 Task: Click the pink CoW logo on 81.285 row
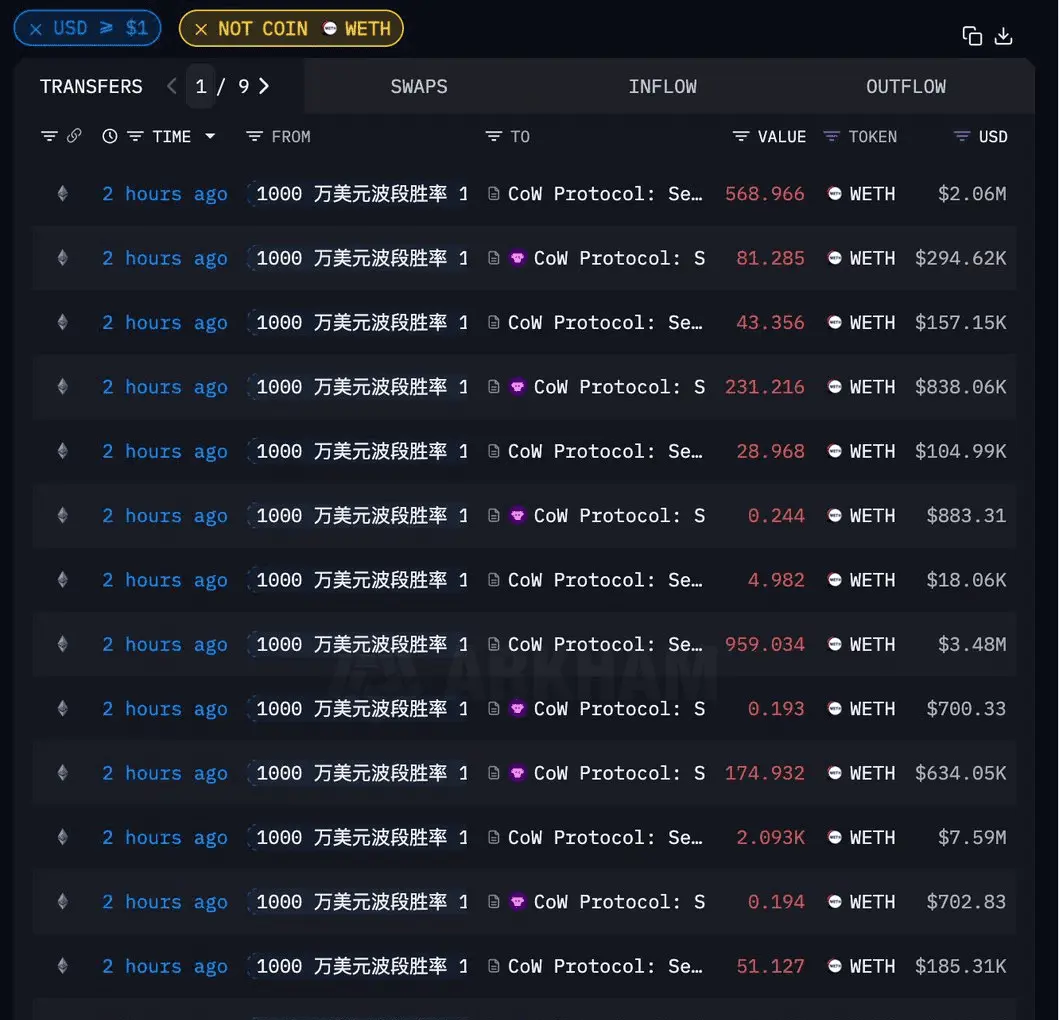pos(517,258)
